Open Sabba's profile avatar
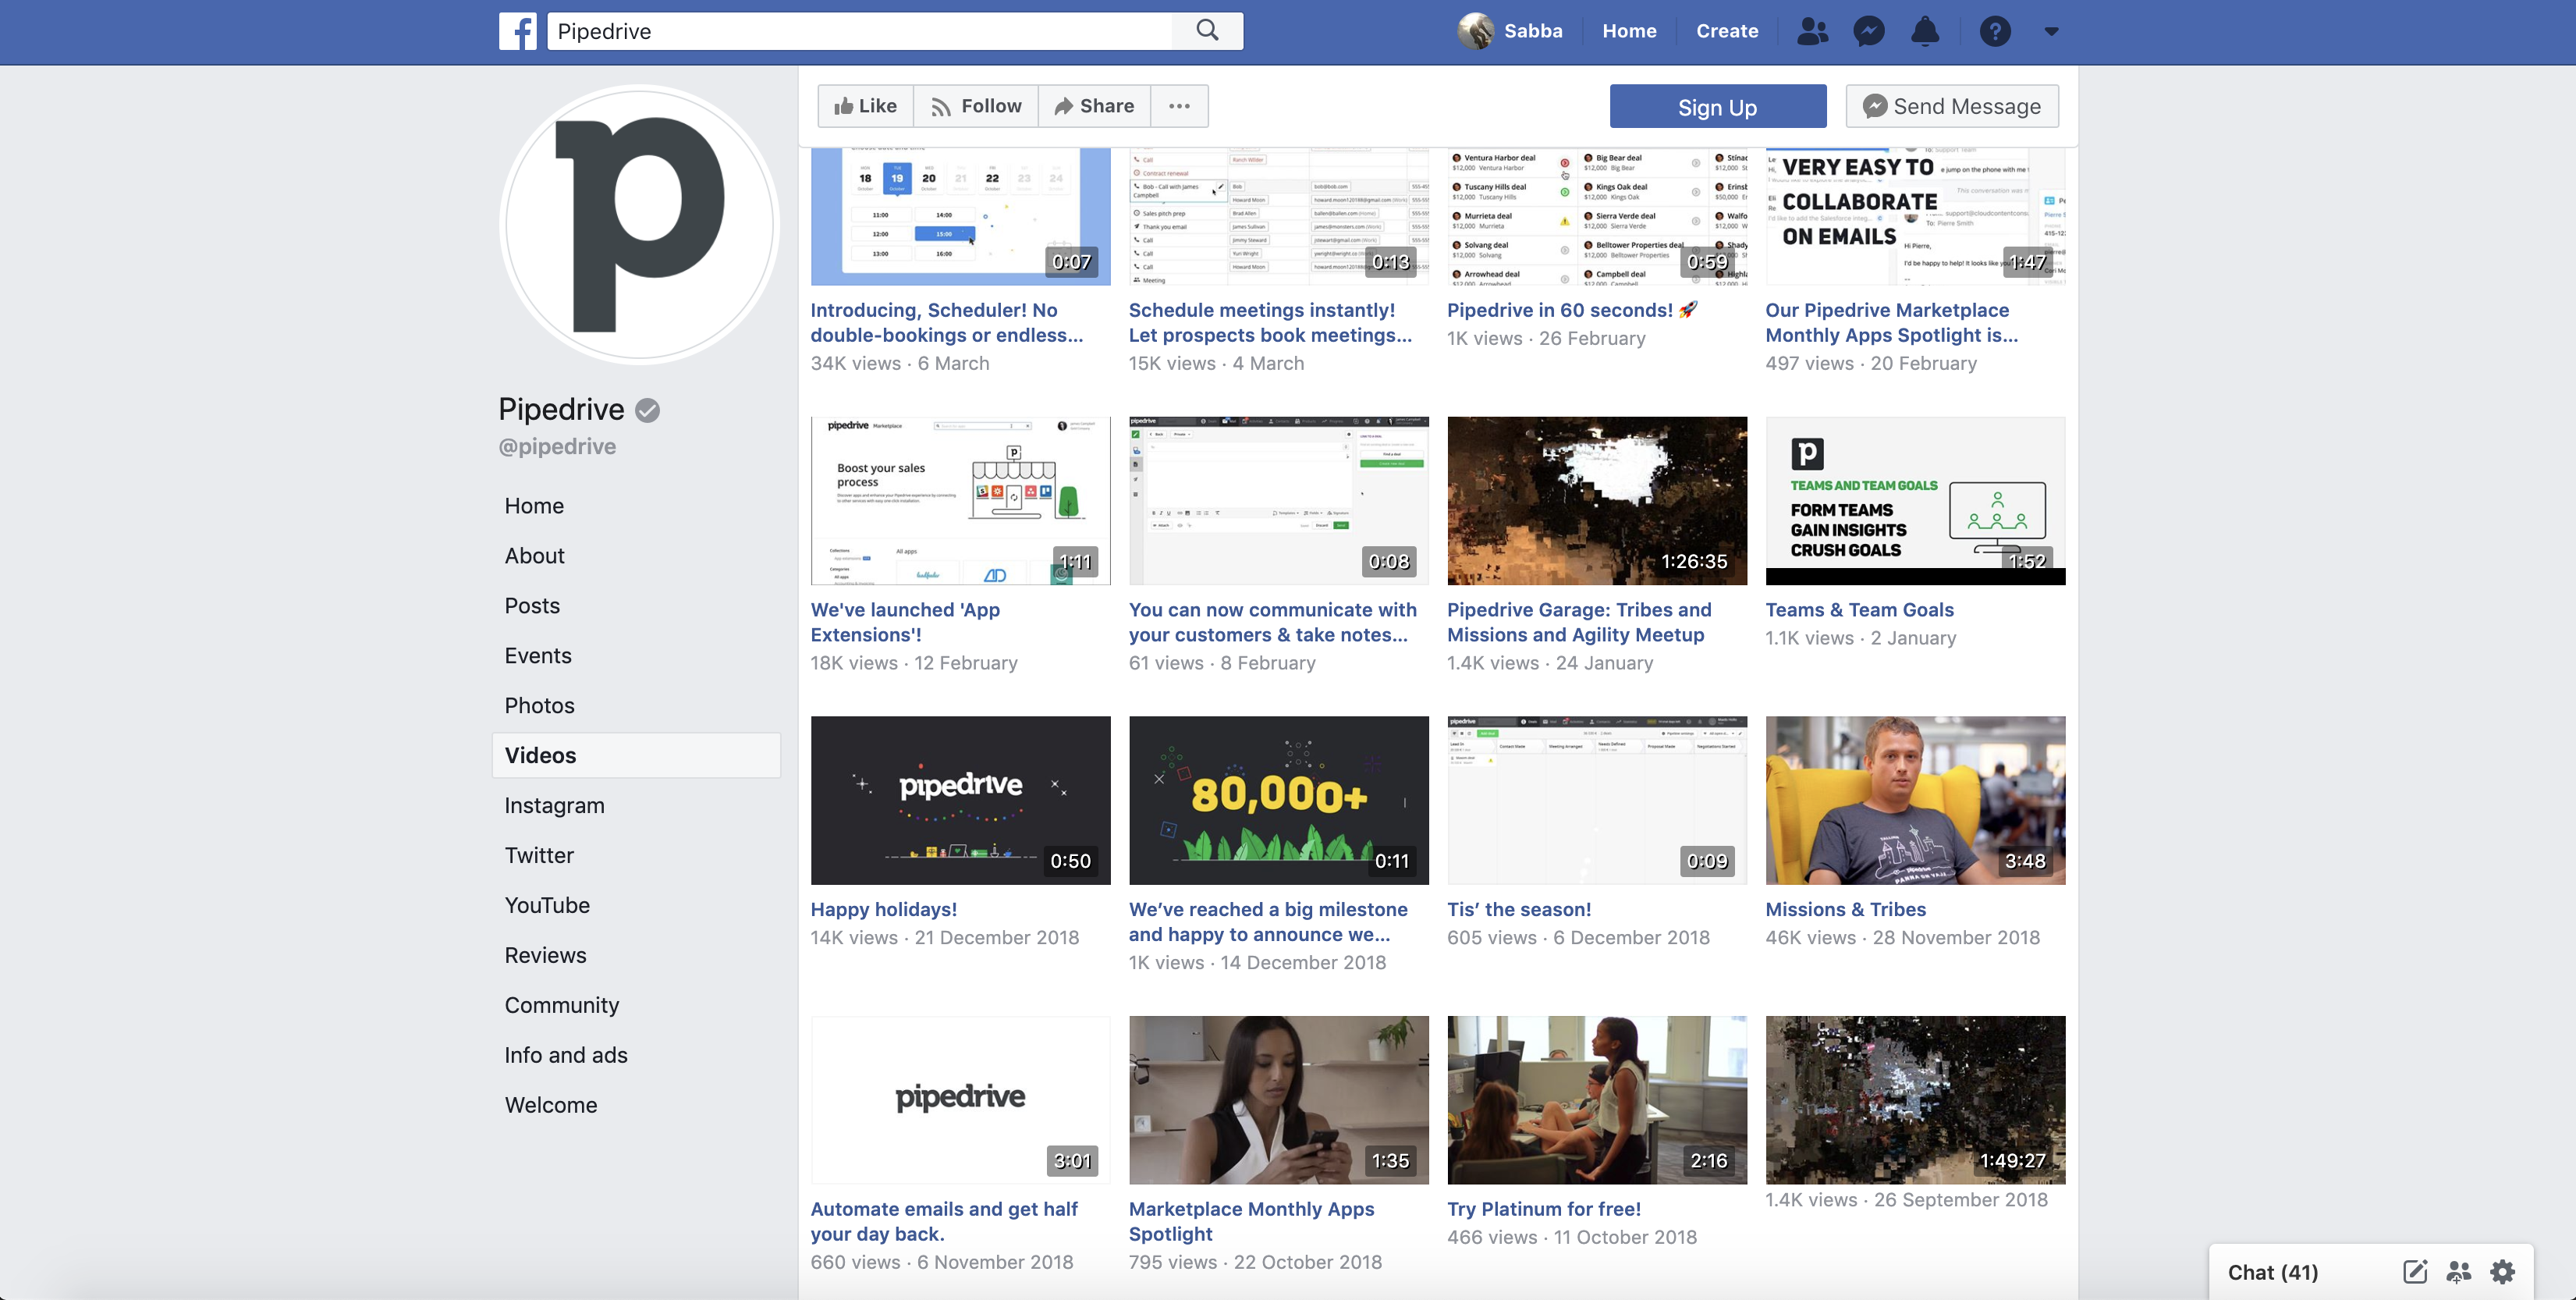Image resolution: width=2576 pixels, height=1300 pixels. tap(1475, 31)
